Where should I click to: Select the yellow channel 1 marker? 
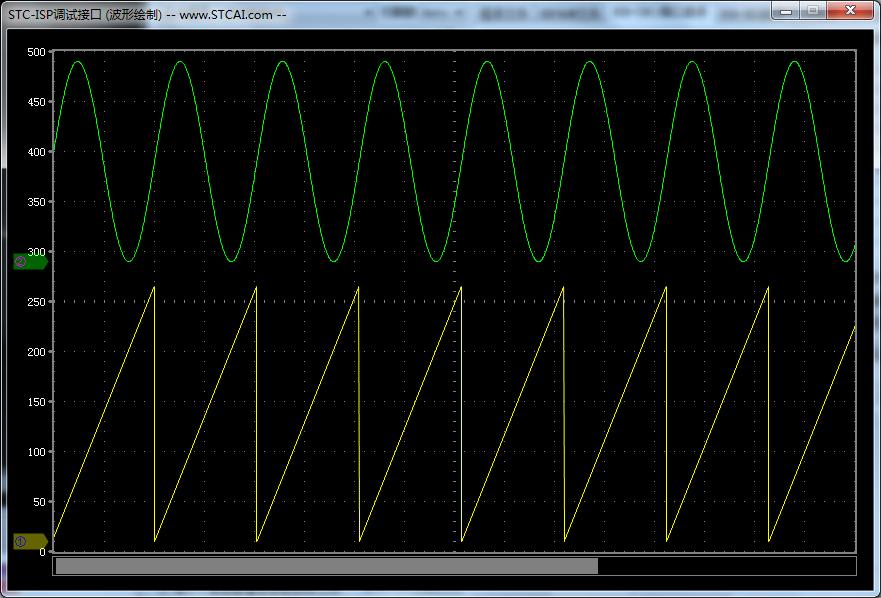[30, 542]
